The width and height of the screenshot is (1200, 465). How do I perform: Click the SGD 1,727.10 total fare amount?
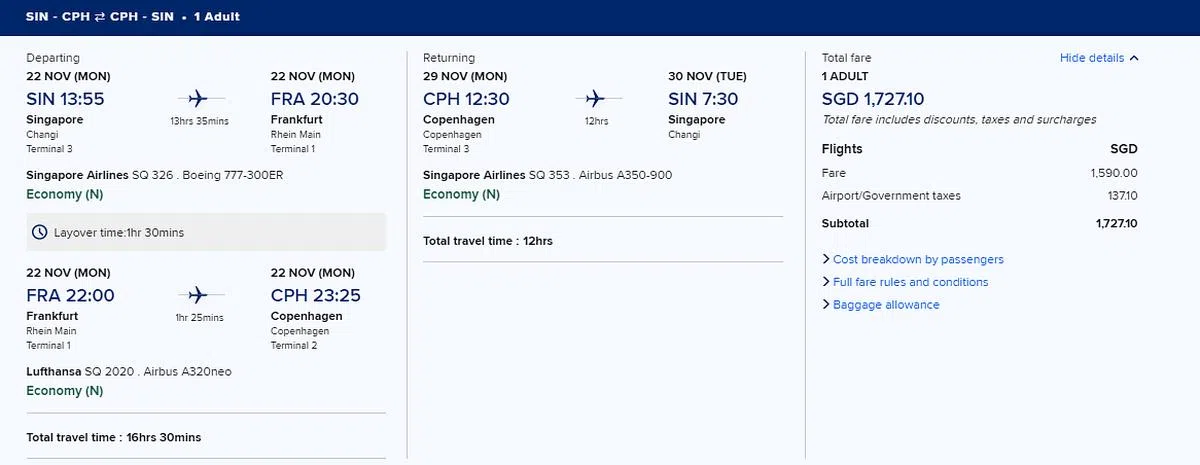point(873,99)
